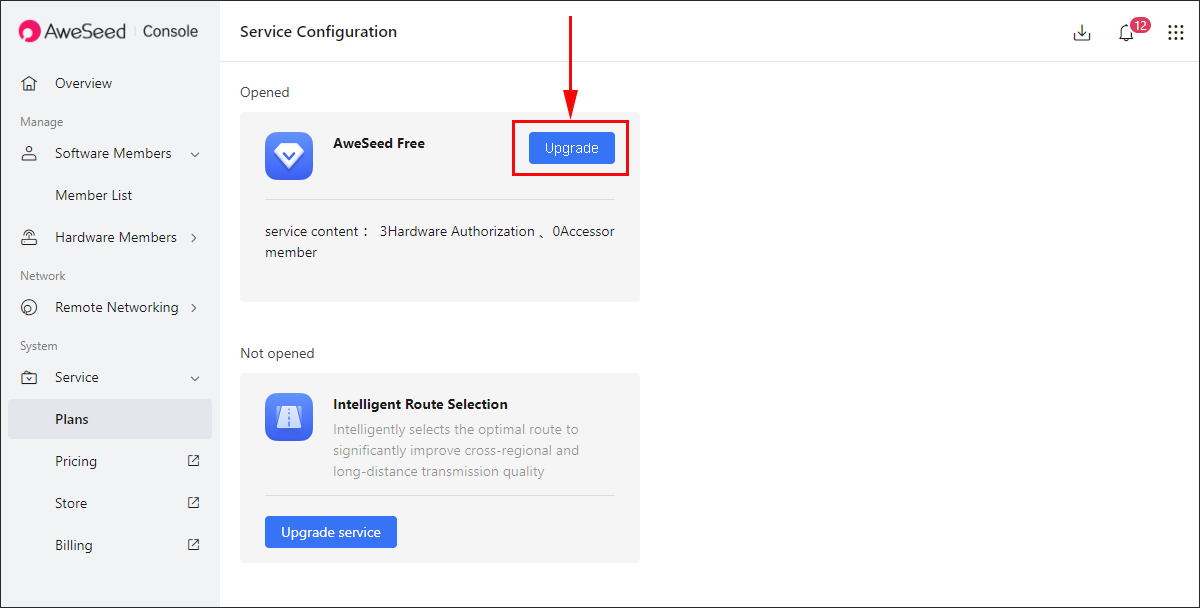This screenshot has height=608, width=1200.
Task: Click the Remote Networking icon
Action: point(29,307)
